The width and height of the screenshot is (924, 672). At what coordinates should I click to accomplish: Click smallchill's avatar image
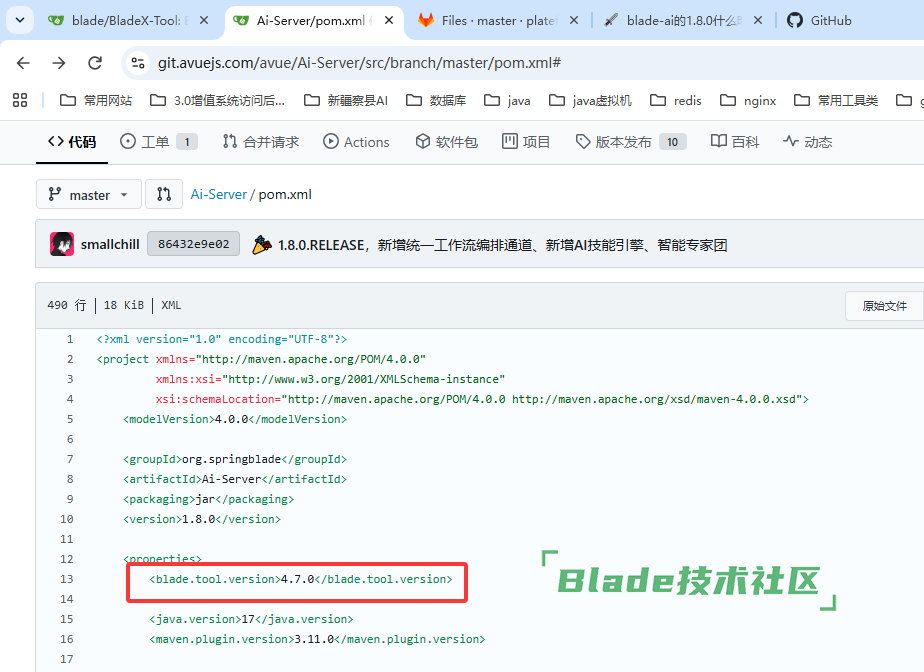point(62,244)
